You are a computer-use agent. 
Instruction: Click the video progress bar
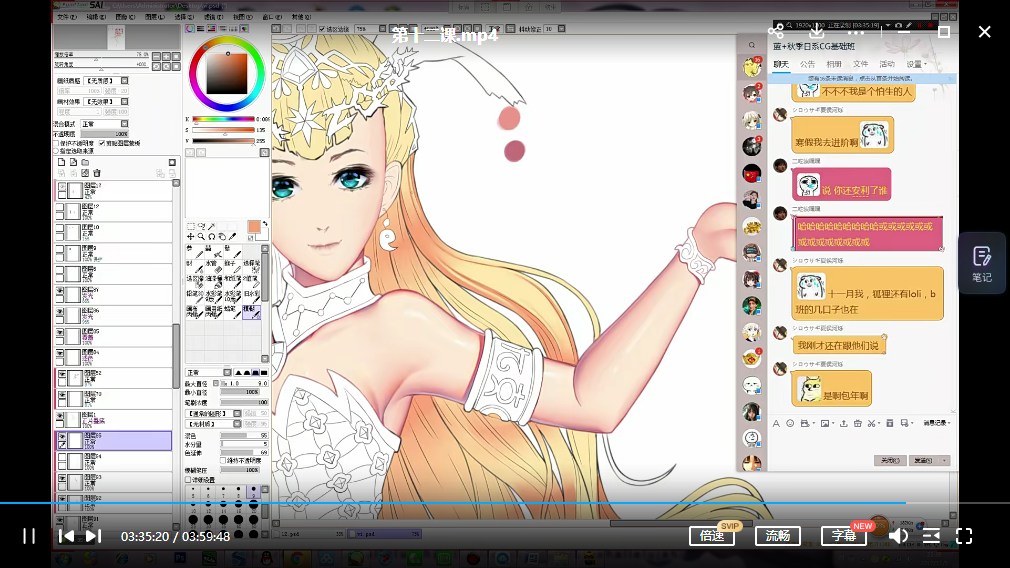505,502
